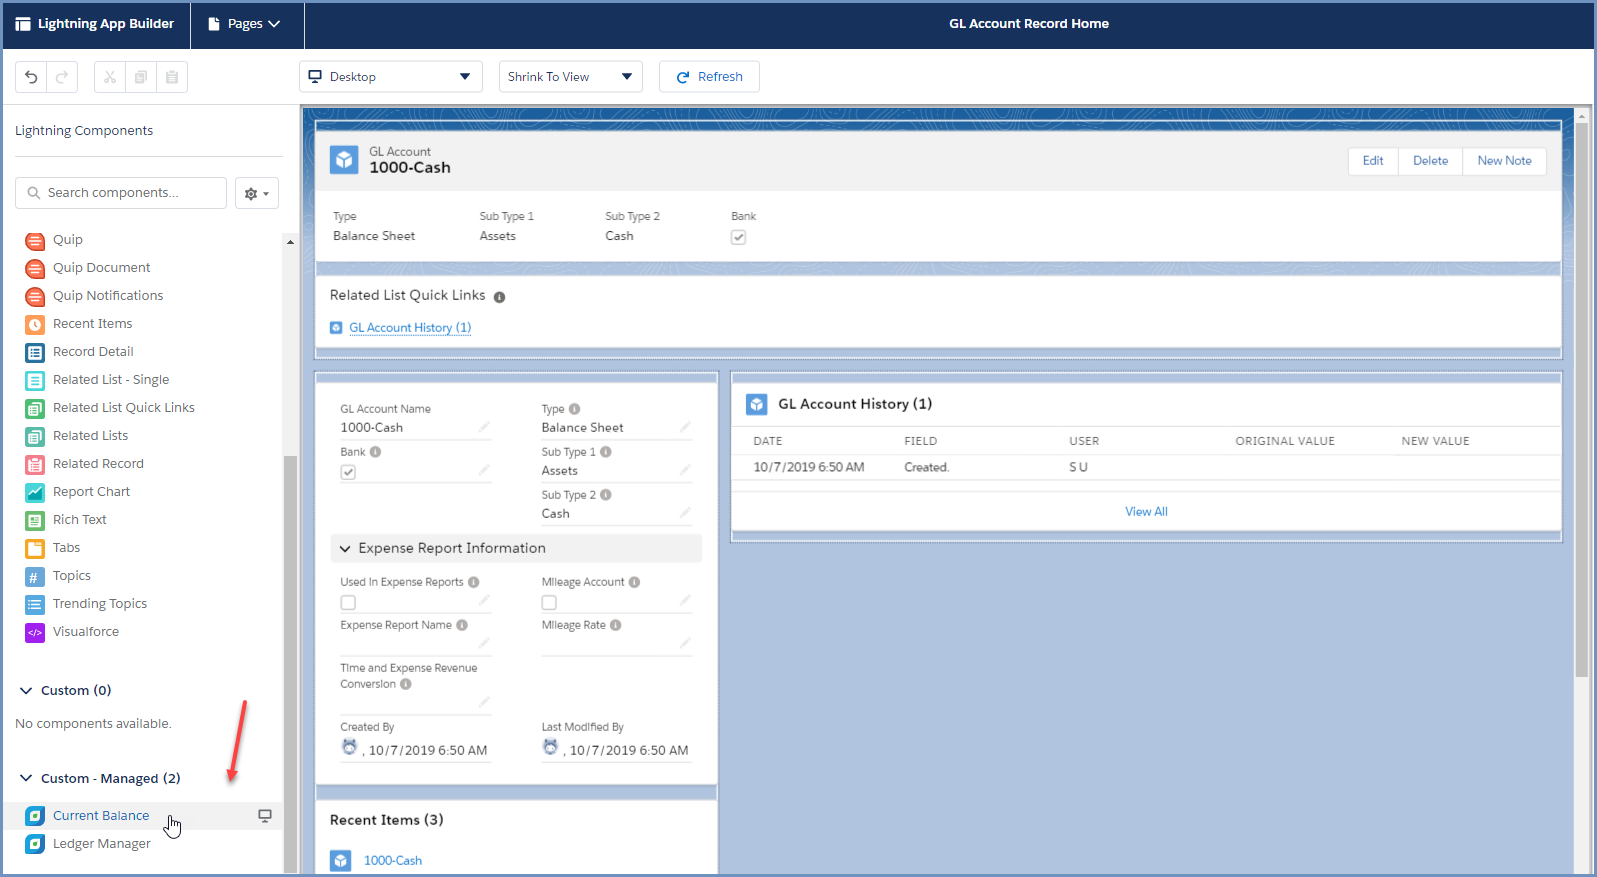Open the Shrink To View zoom dropdown
Image resolution: width=1597 pixels, height=877 pixels.
571,77
